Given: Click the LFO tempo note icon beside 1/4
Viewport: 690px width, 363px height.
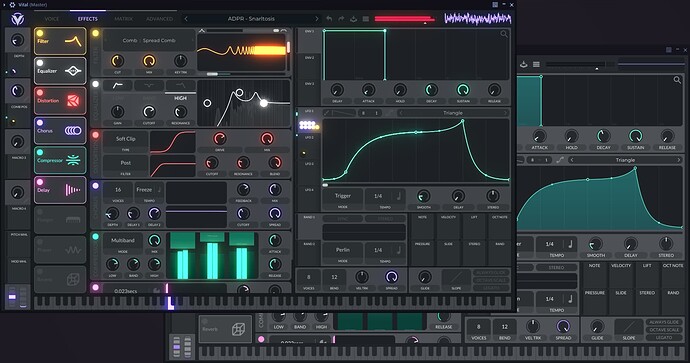Looking at the screenshot, I should (x=399, y=196).
